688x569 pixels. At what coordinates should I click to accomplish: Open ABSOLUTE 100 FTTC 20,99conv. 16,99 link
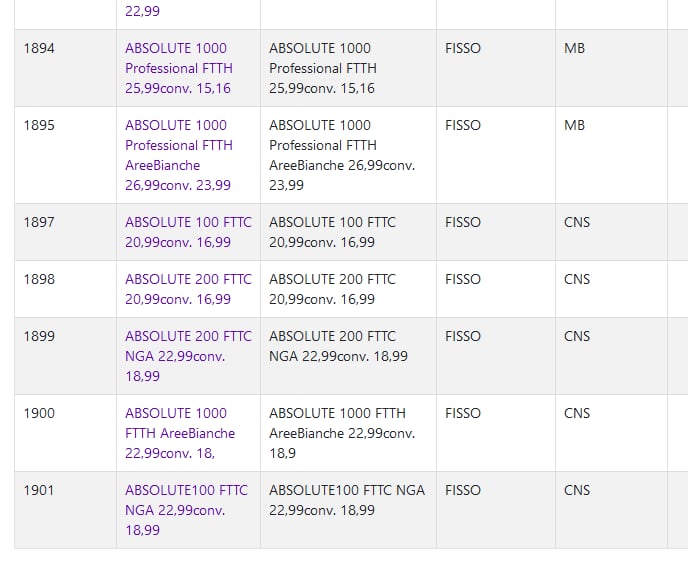pos(188,232)
